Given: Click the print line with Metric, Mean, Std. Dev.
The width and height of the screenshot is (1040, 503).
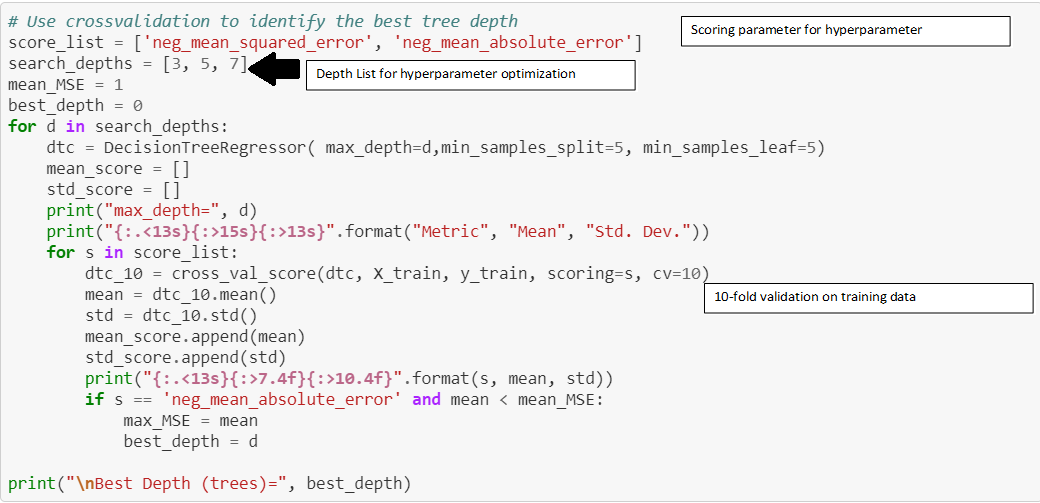Looking at the screenshot, I should pos(378,232).
